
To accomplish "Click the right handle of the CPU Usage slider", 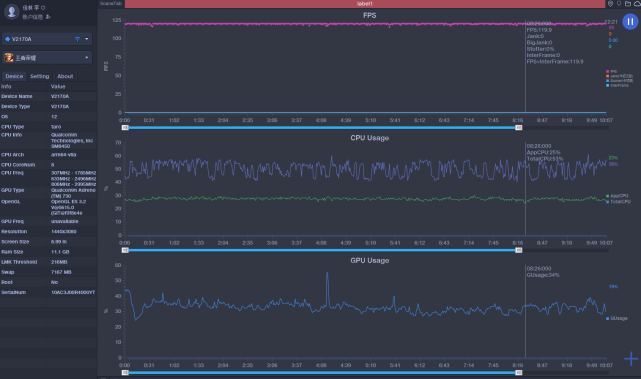I will [518, 250].
